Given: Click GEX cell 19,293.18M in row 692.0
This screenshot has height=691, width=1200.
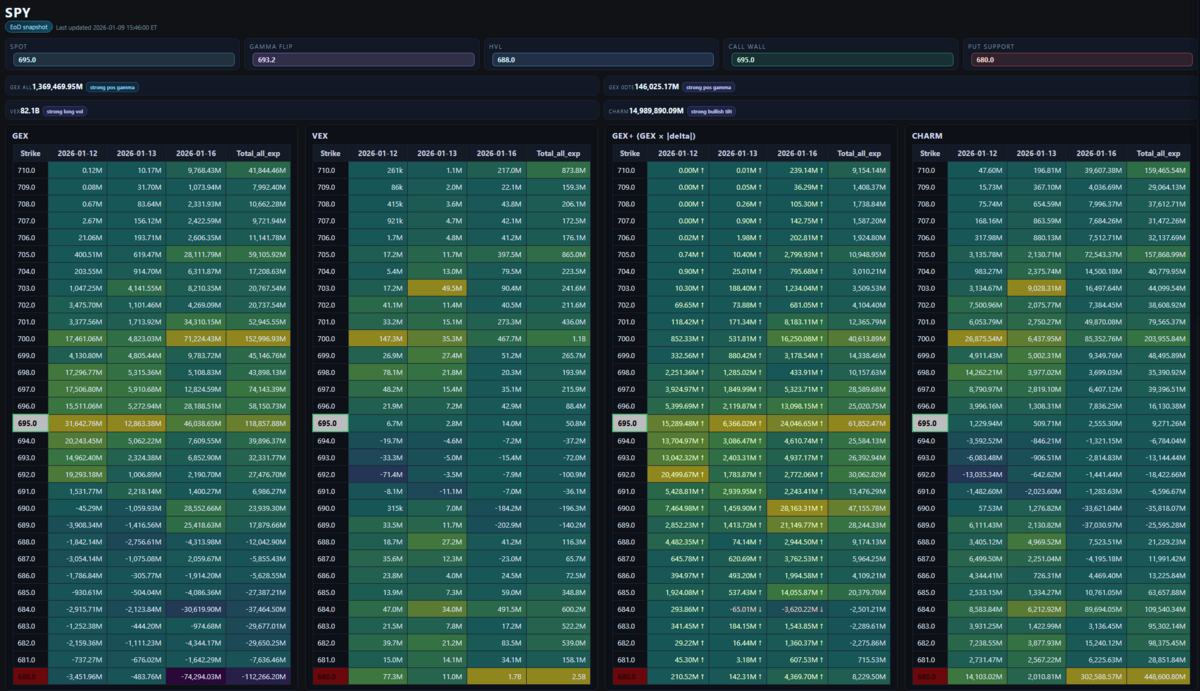Looking at the screenshot, I should click(77, 475).
